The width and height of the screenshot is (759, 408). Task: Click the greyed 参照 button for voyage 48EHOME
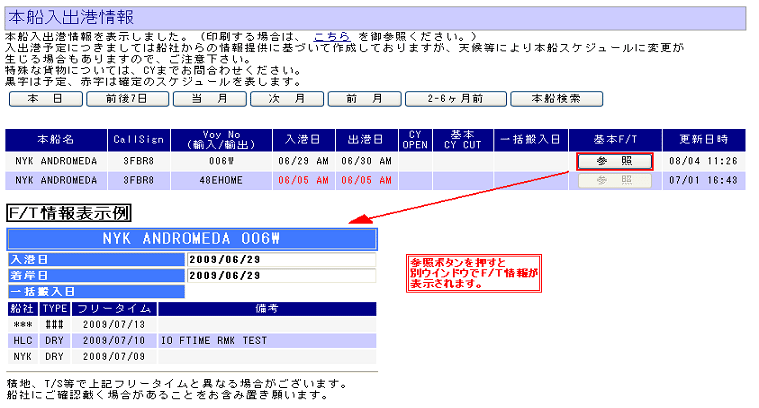[x=614, y=180]
